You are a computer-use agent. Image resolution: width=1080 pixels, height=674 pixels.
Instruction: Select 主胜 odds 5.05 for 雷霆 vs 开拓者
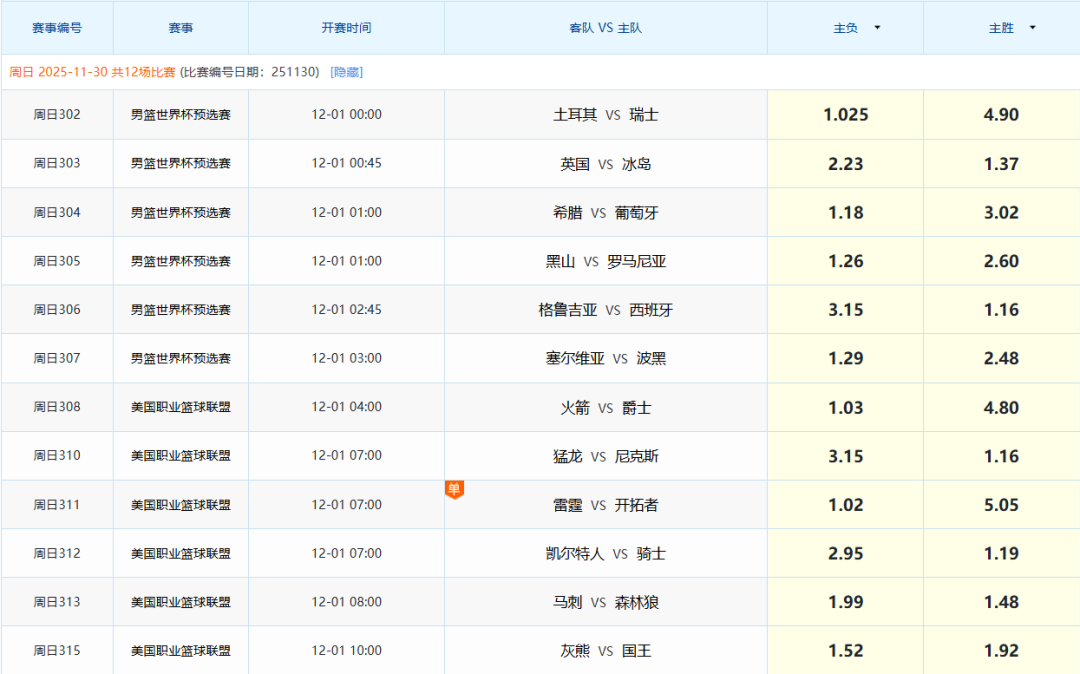1001,505
